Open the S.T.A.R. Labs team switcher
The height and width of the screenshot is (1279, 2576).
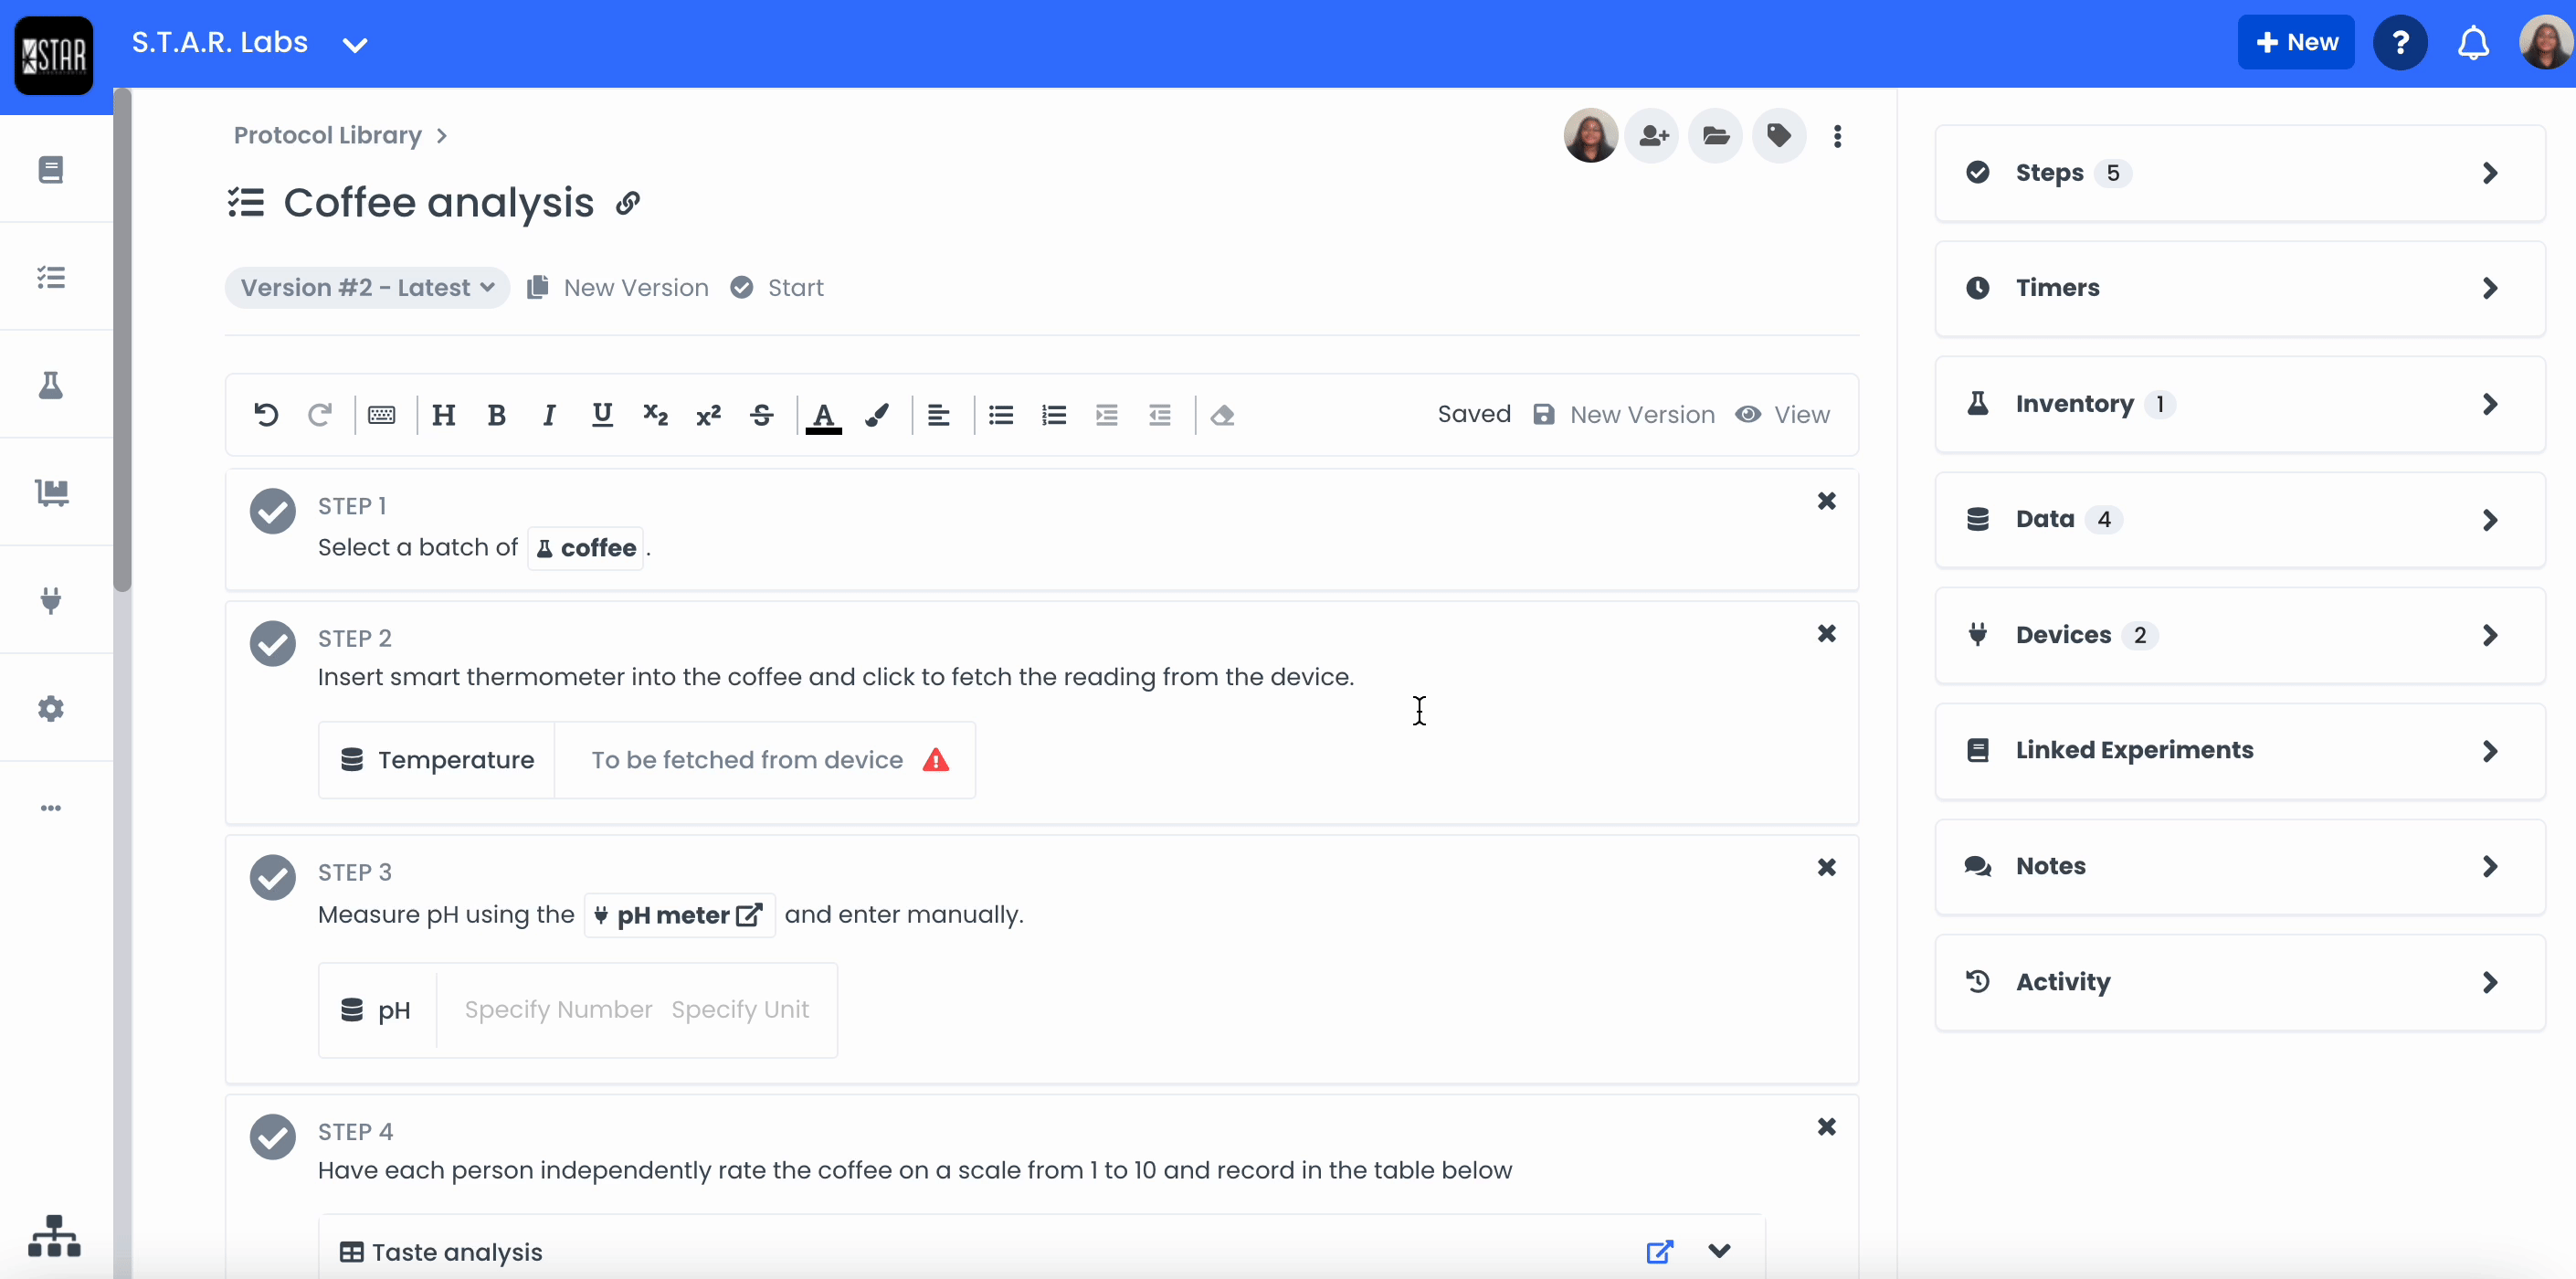[x=252, y=43]
